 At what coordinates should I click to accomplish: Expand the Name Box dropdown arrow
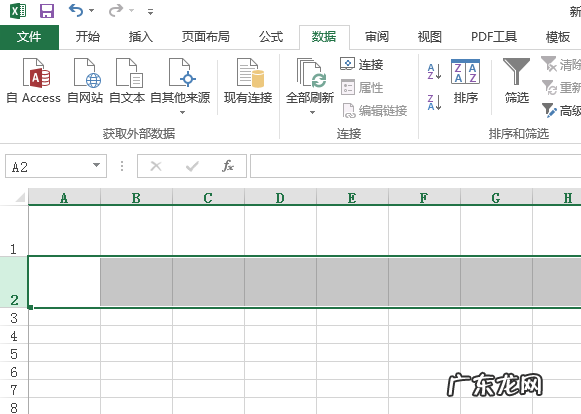coord(96,165)
